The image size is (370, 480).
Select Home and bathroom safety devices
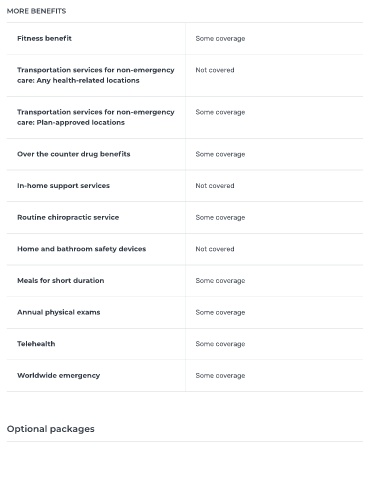(x=82, y=249)
